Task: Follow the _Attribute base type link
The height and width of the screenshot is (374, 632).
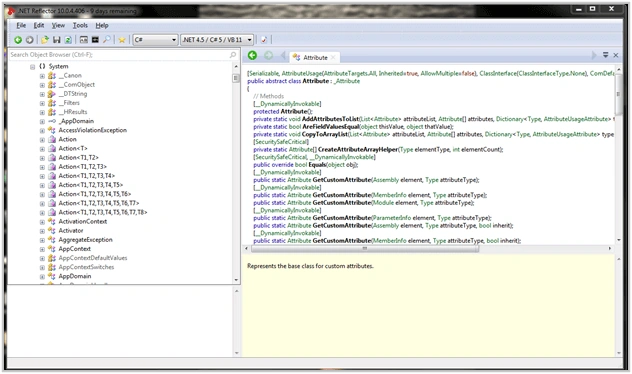Action: tap(347, 81)
